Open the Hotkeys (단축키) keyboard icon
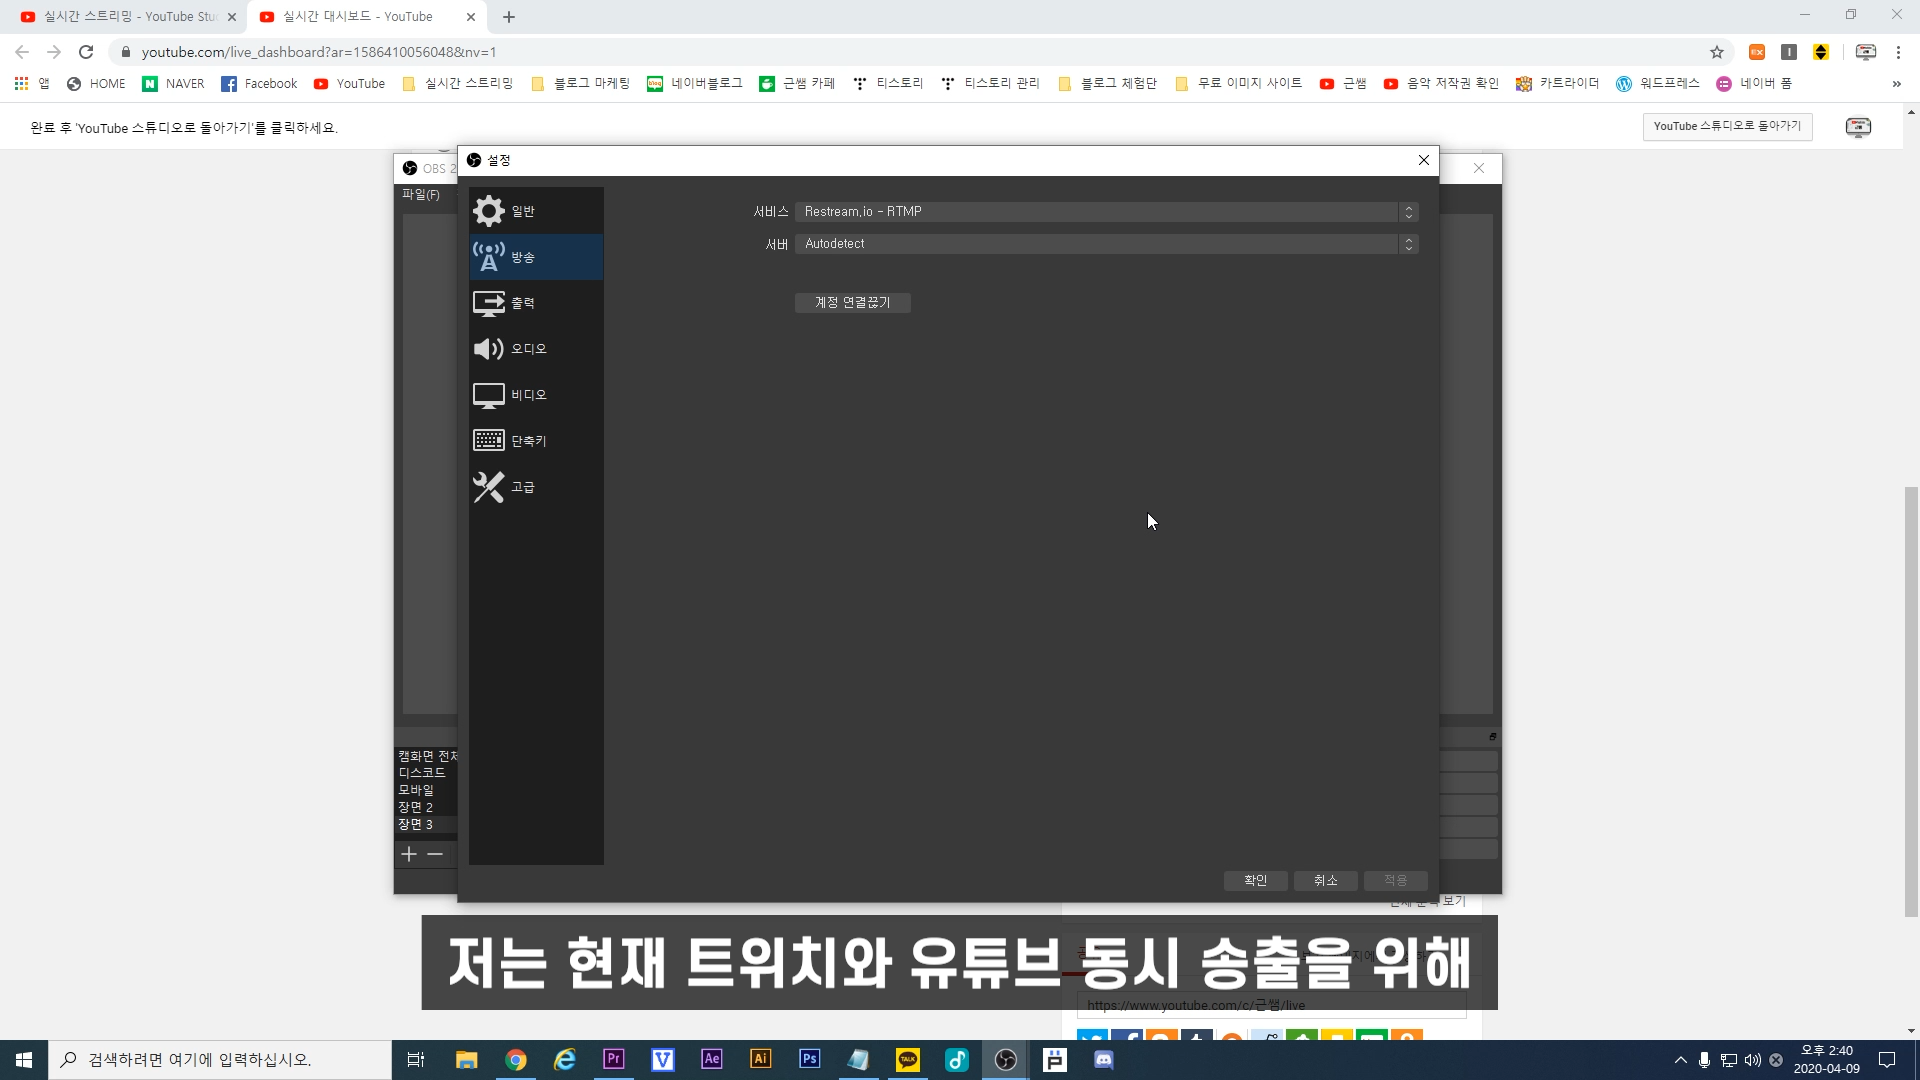 click(489, 440)
